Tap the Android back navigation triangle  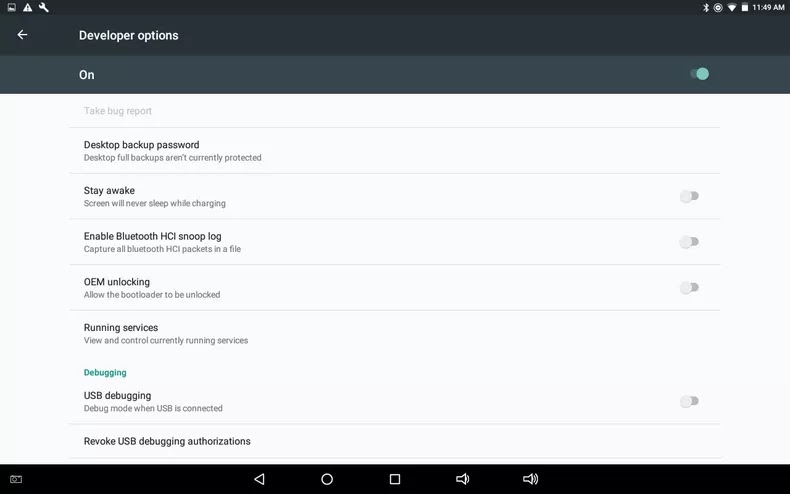point(259,479)
